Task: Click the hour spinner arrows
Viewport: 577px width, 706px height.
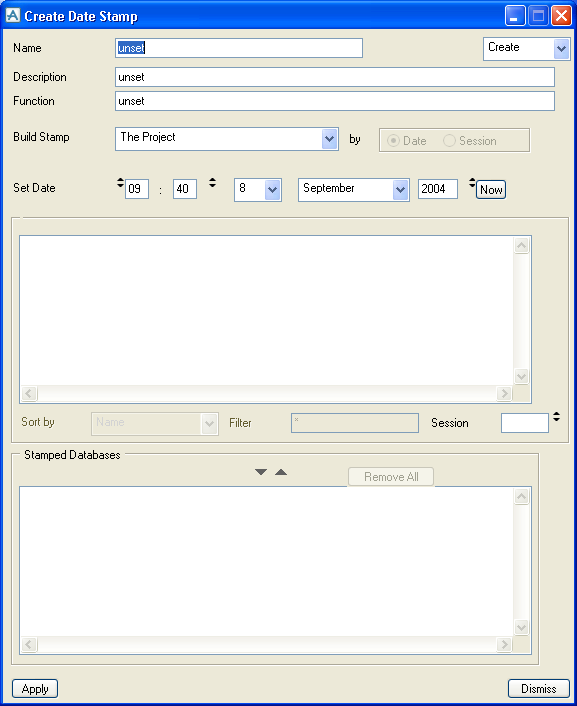Action: pos(120,183)
